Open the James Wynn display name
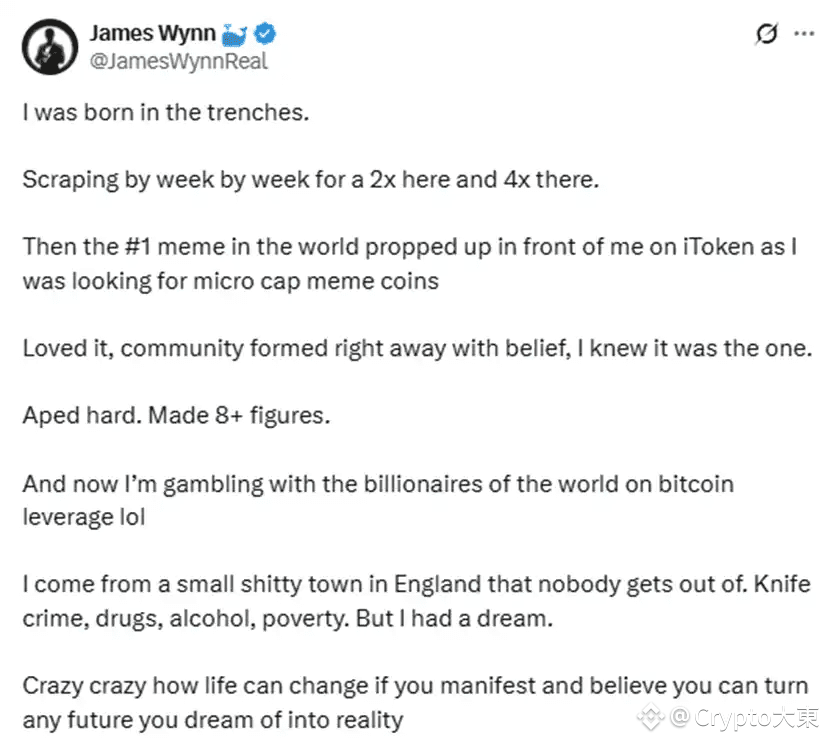The height and width of the screenshot is (742, 827). click(x=152, y=33)
